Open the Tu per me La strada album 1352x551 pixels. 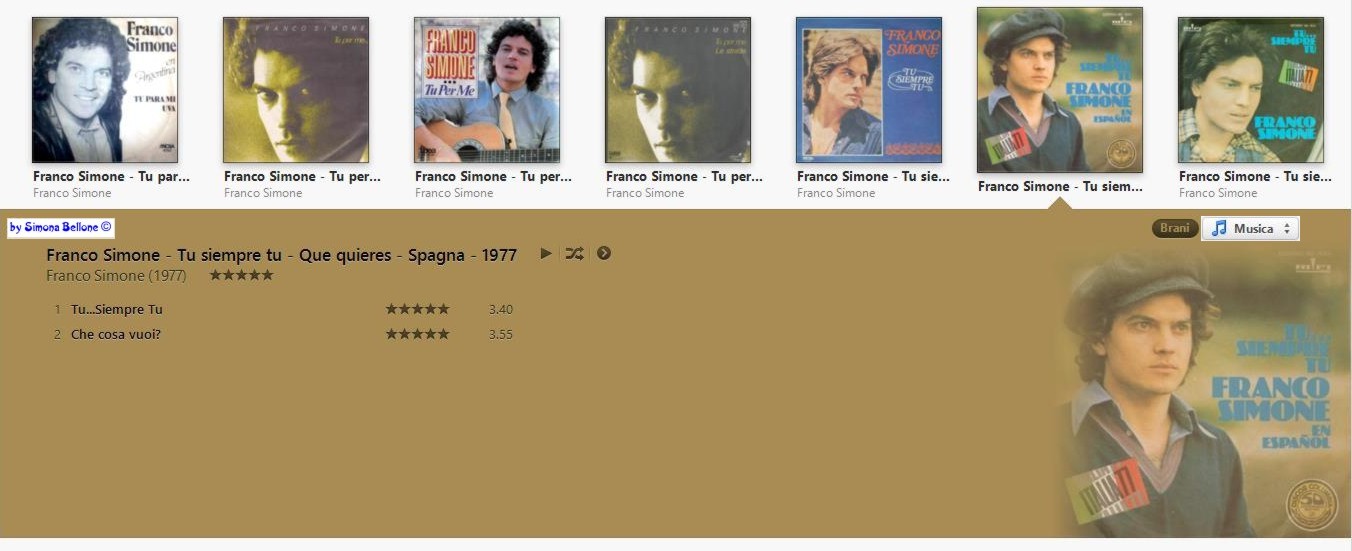[678, 90]
